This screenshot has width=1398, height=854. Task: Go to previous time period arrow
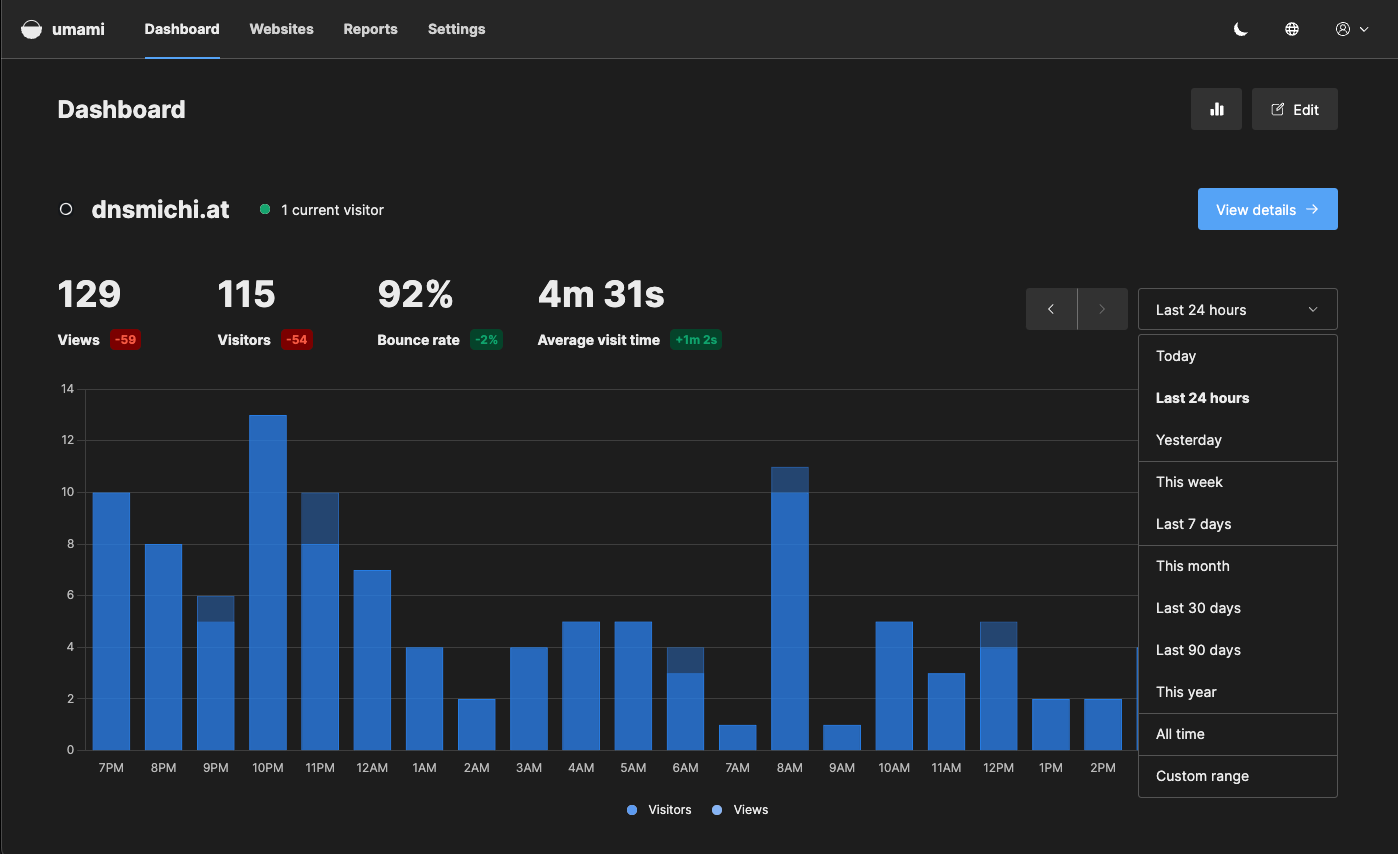pyautogui.click(x=1051, y=309)
